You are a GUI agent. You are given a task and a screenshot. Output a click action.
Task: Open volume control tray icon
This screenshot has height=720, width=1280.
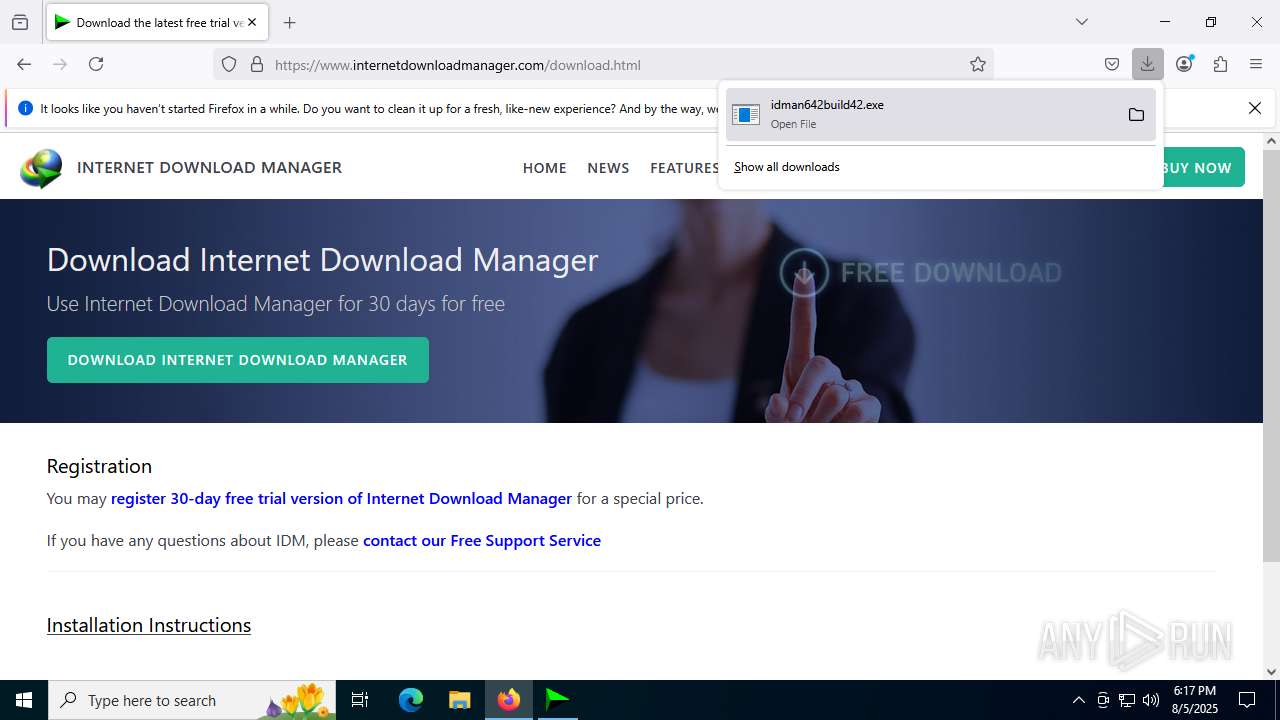coord(1151,700)
